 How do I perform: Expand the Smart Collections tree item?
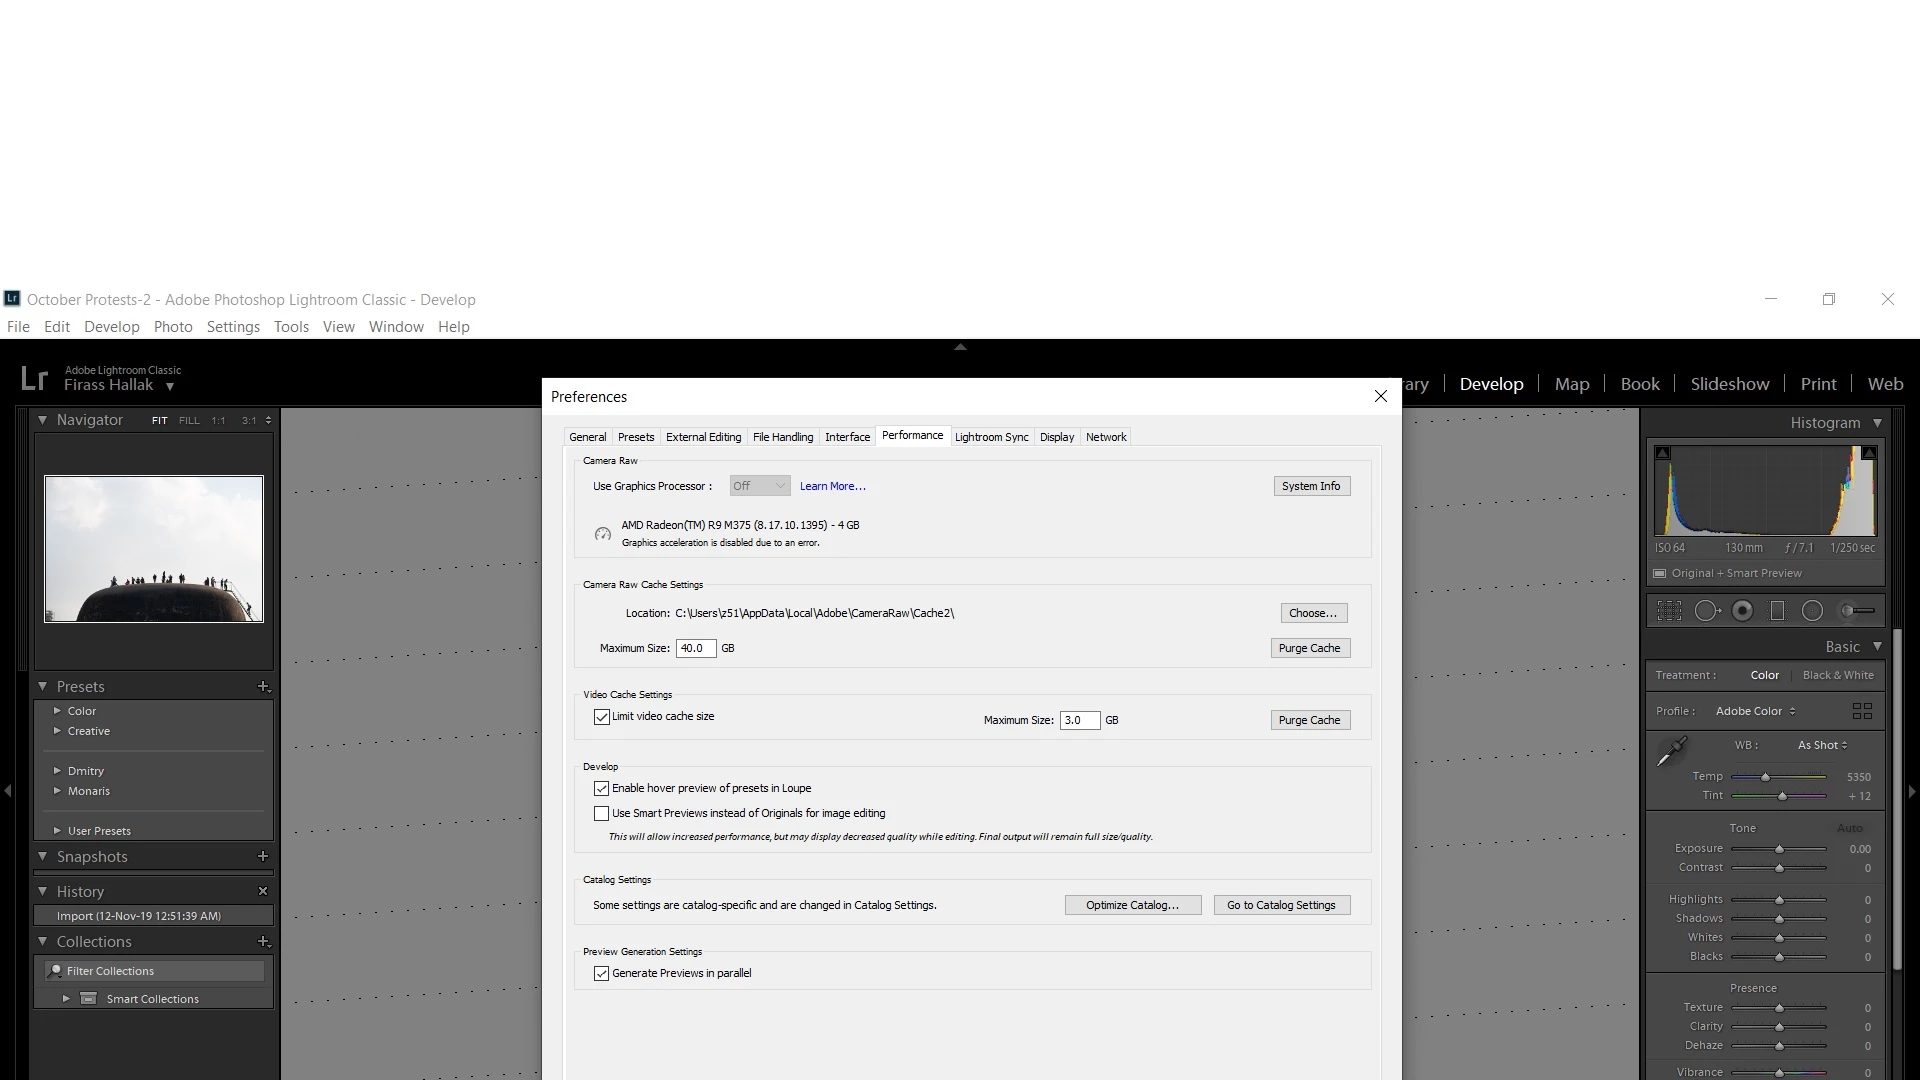(x=66, y=999)
